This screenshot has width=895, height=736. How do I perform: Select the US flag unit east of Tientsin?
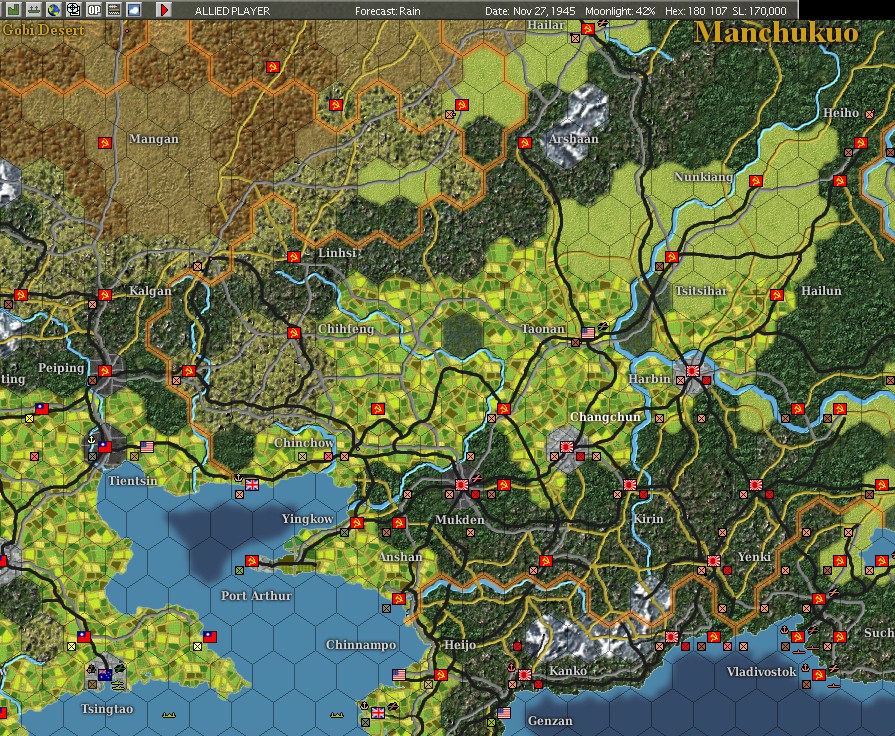(147, 447)
